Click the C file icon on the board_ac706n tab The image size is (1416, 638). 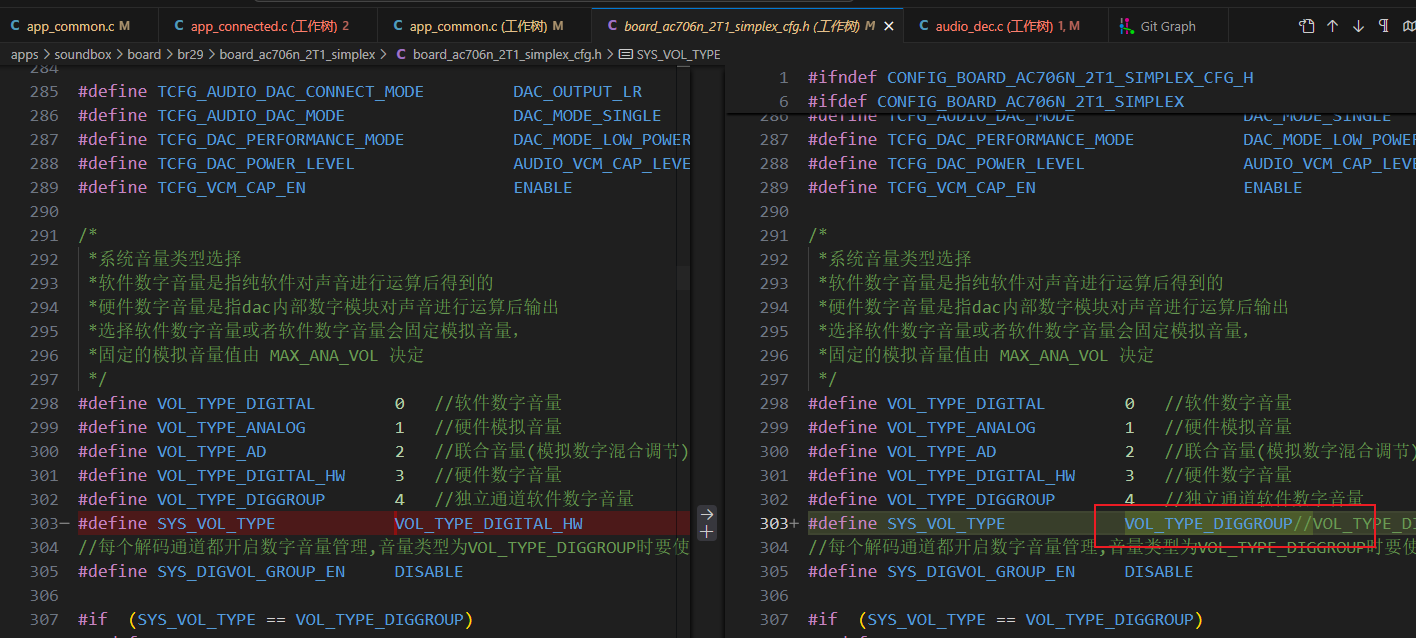coord(612,26)
